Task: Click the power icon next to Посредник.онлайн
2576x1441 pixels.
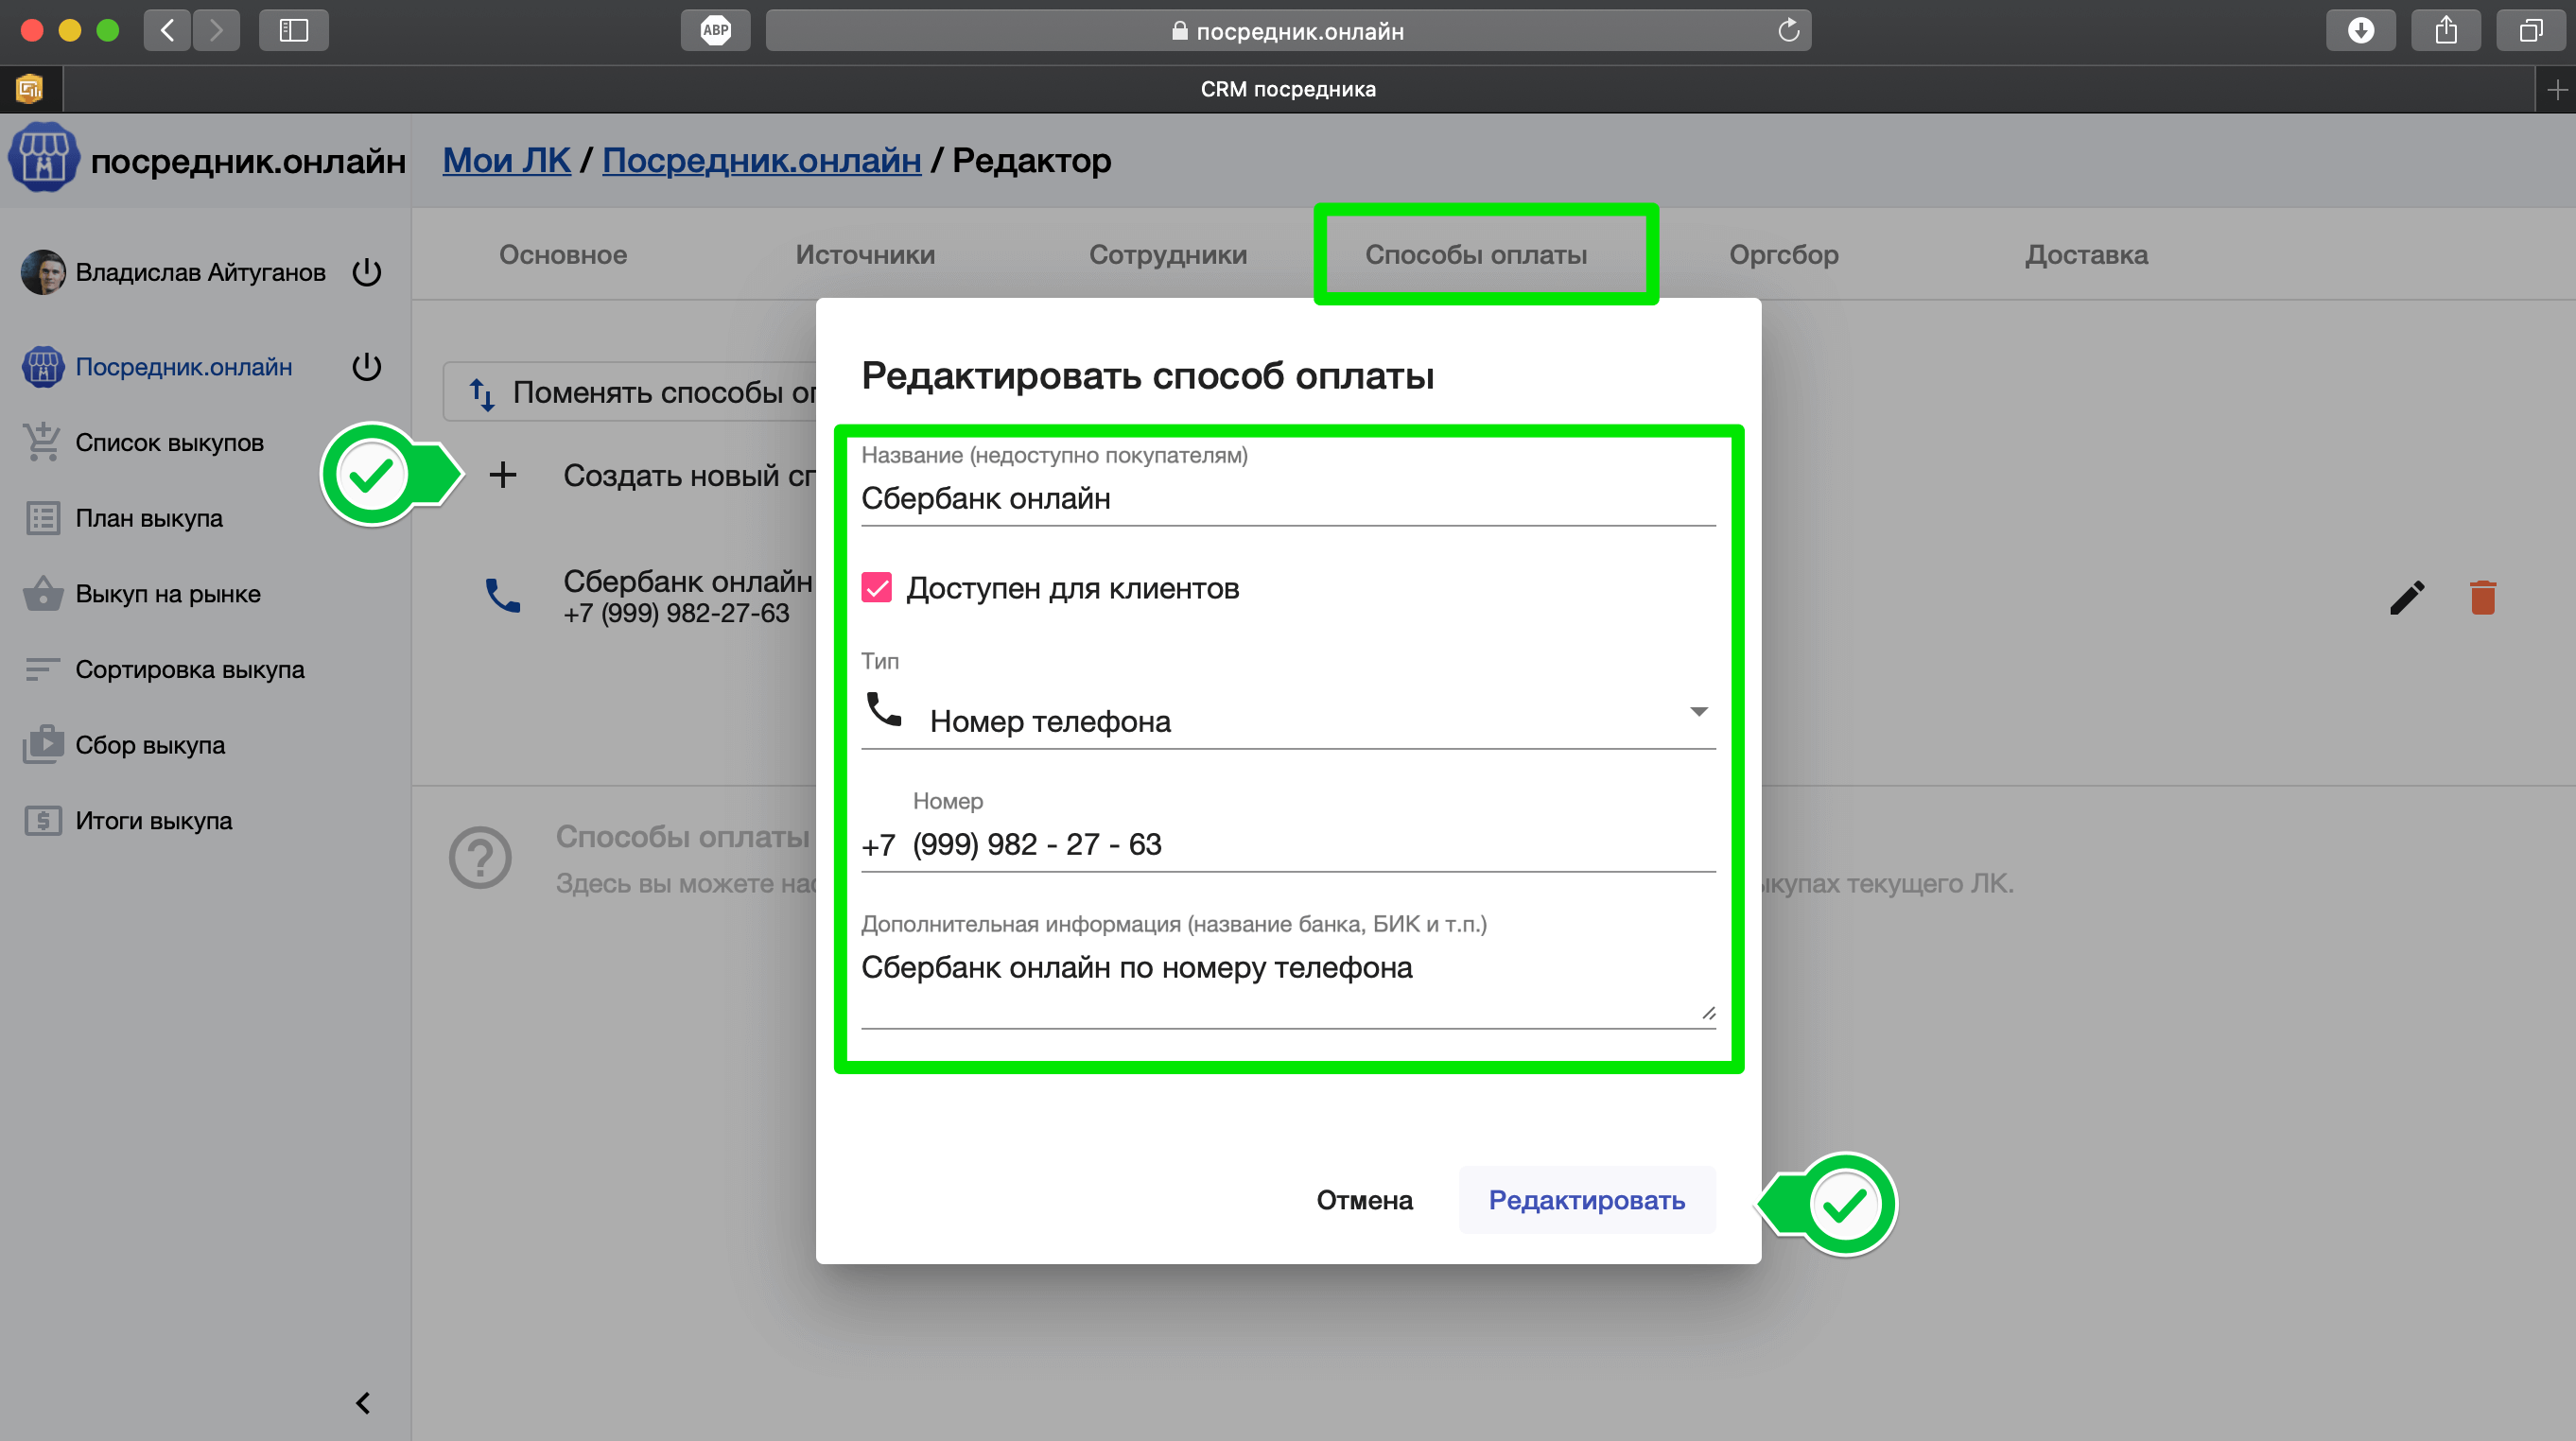Action: pos(367,367)
